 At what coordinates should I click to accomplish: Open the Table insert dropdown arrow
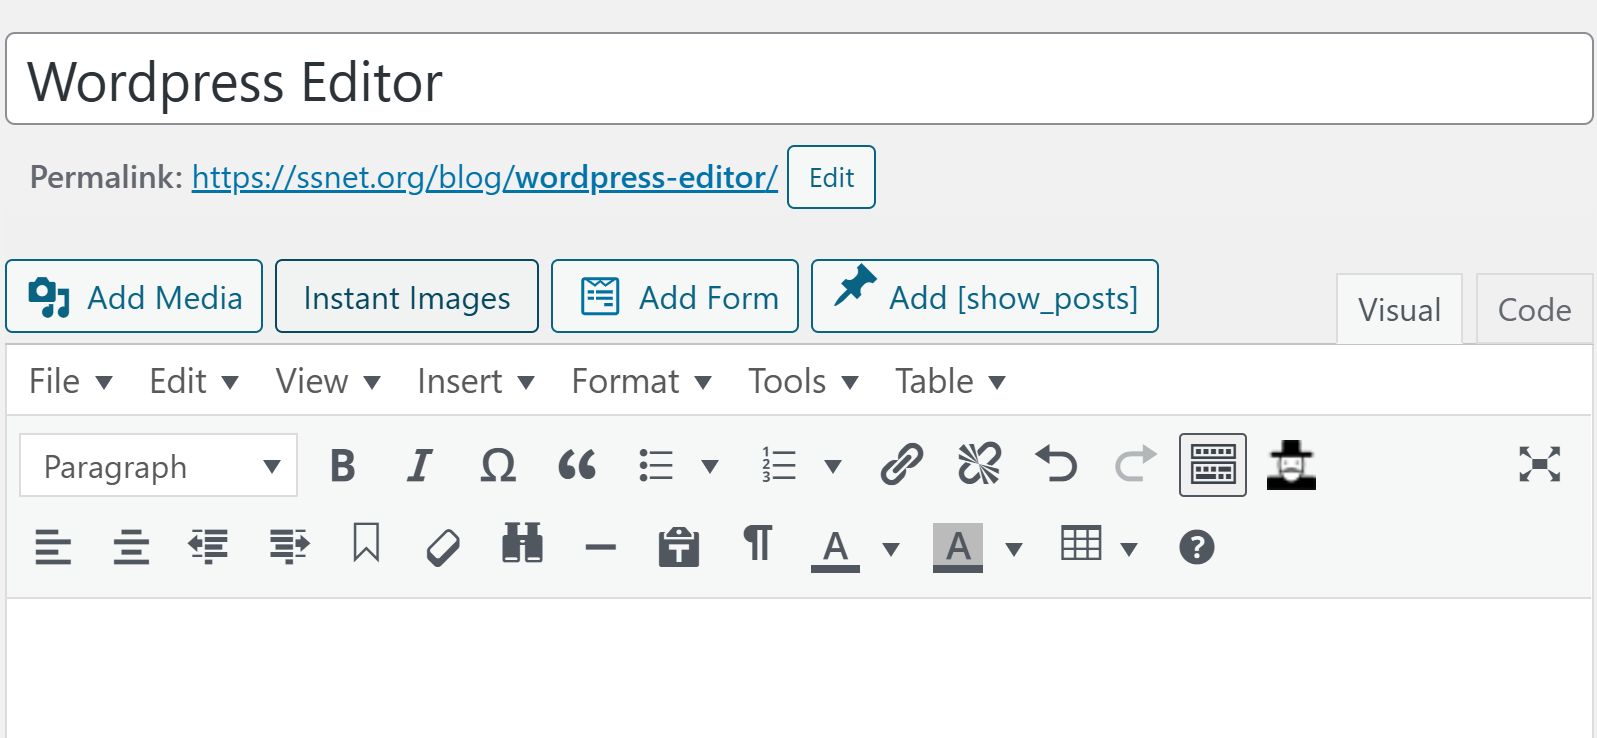[1129, 548]
